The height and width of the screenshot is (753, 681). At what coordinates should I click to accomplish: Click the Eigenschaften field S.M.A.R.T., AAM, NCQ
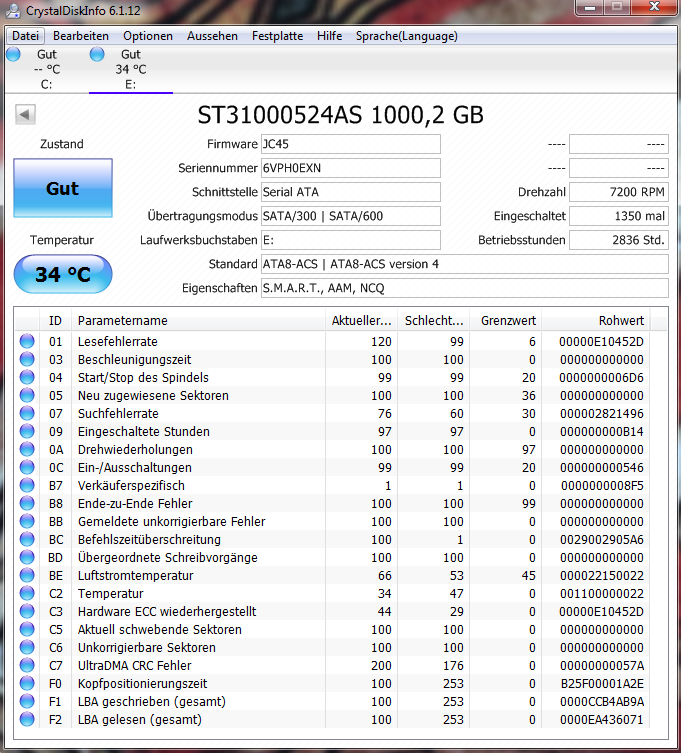click(464, 288)
